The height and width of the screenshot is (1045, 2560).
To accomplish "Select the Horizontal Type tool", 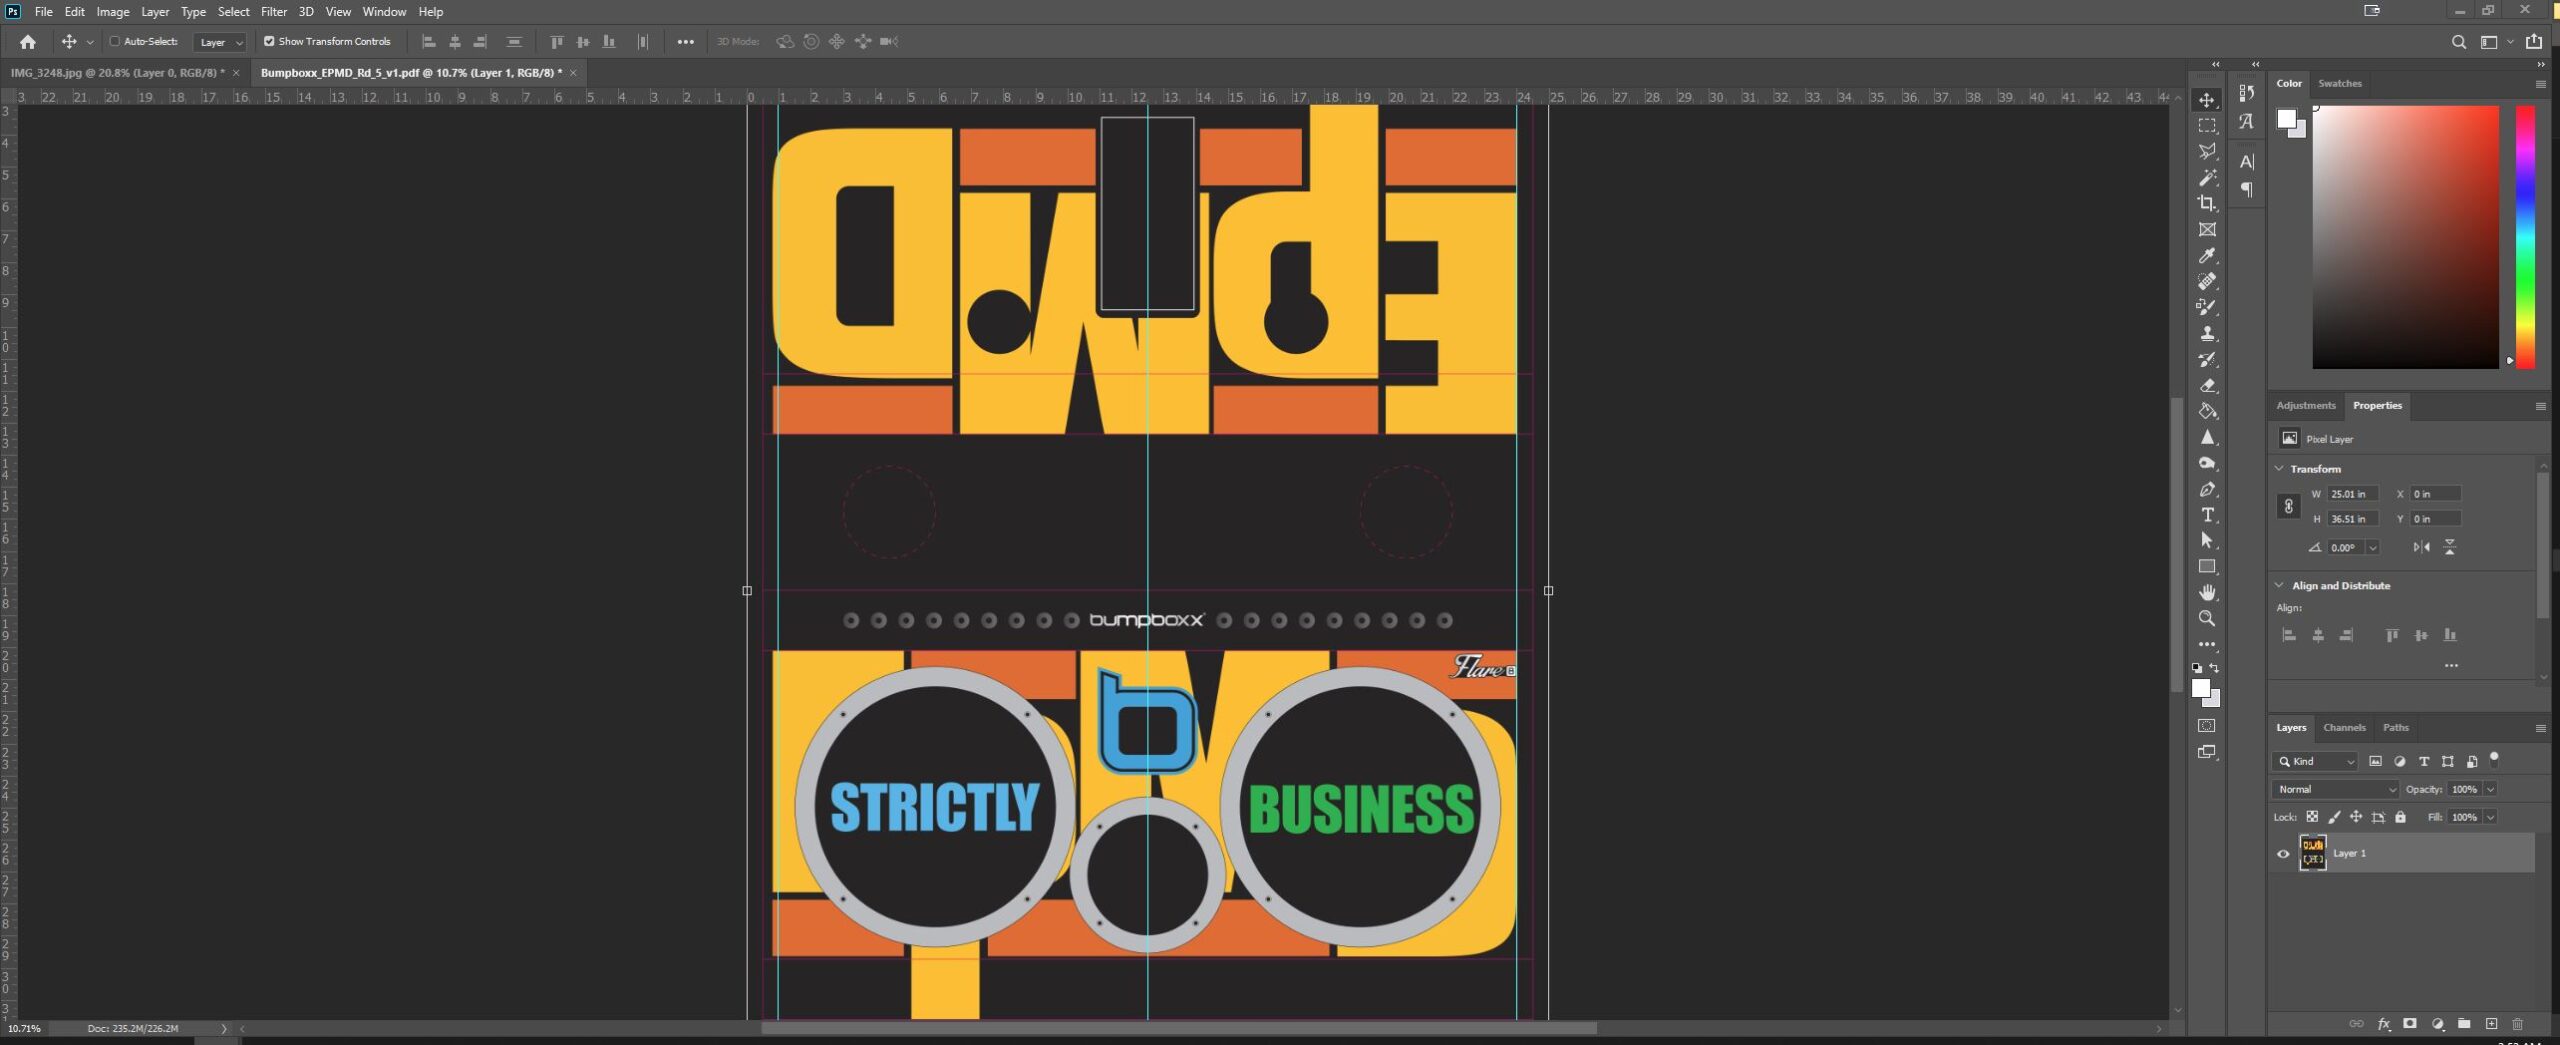I will 2206,515.
